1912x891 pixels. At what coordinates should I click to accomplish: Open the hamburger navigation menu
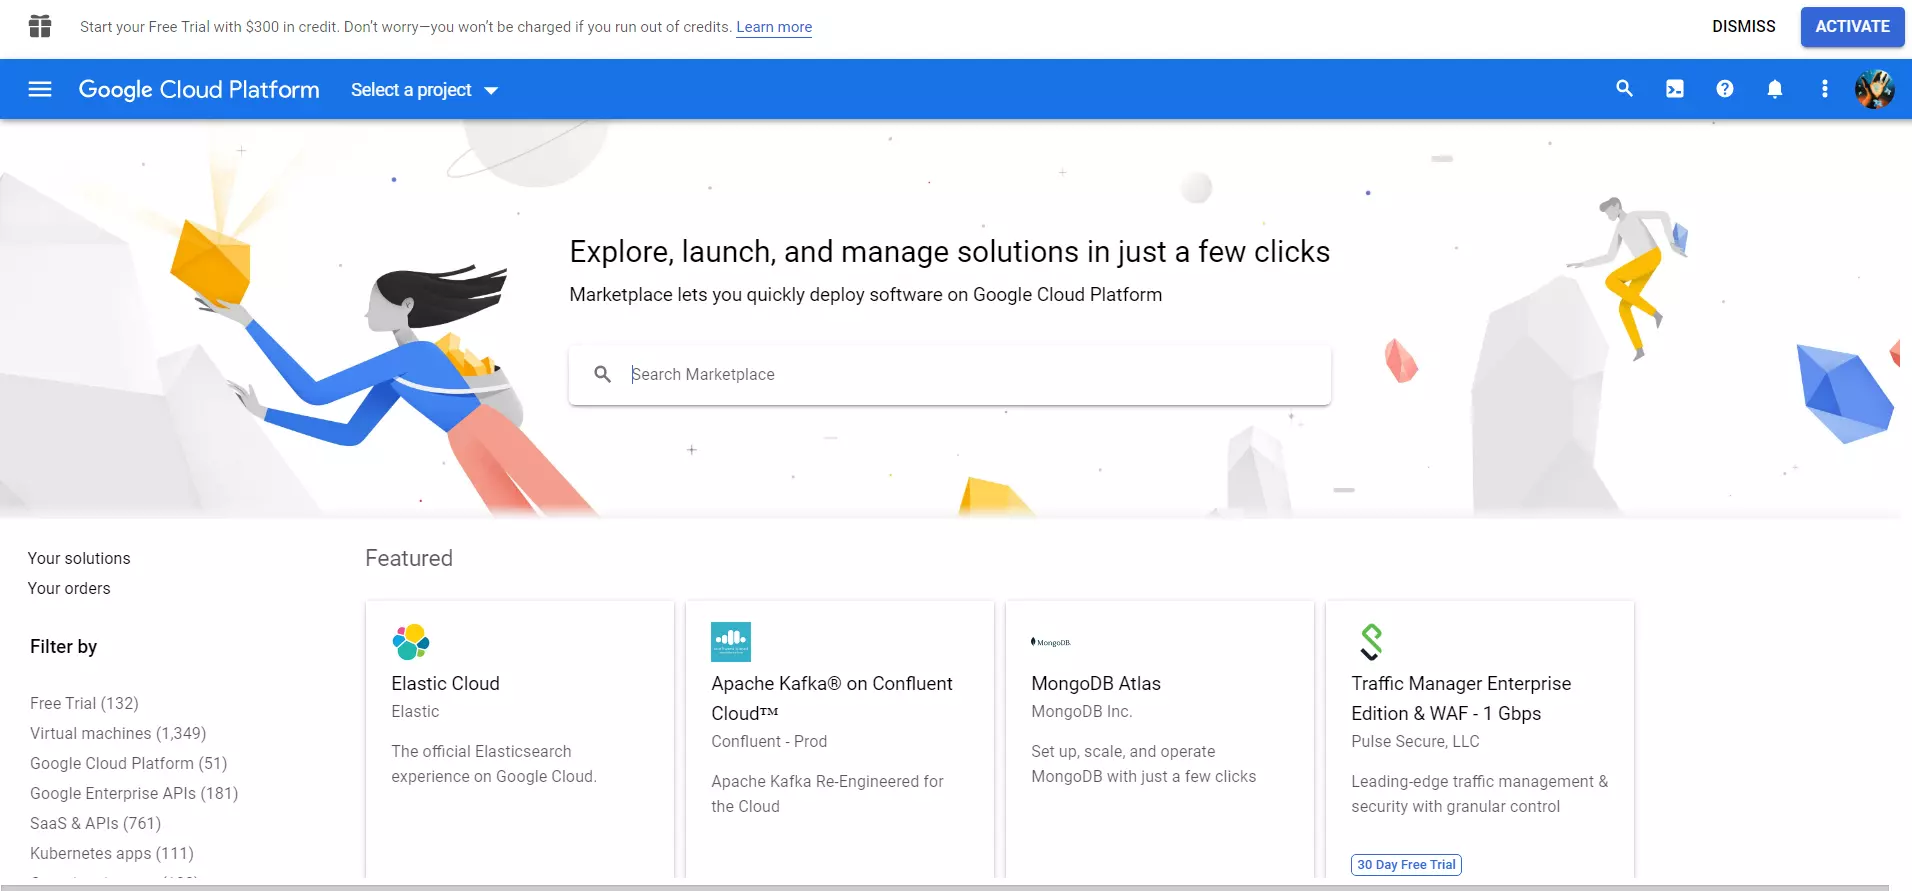(x=40, y=89)
